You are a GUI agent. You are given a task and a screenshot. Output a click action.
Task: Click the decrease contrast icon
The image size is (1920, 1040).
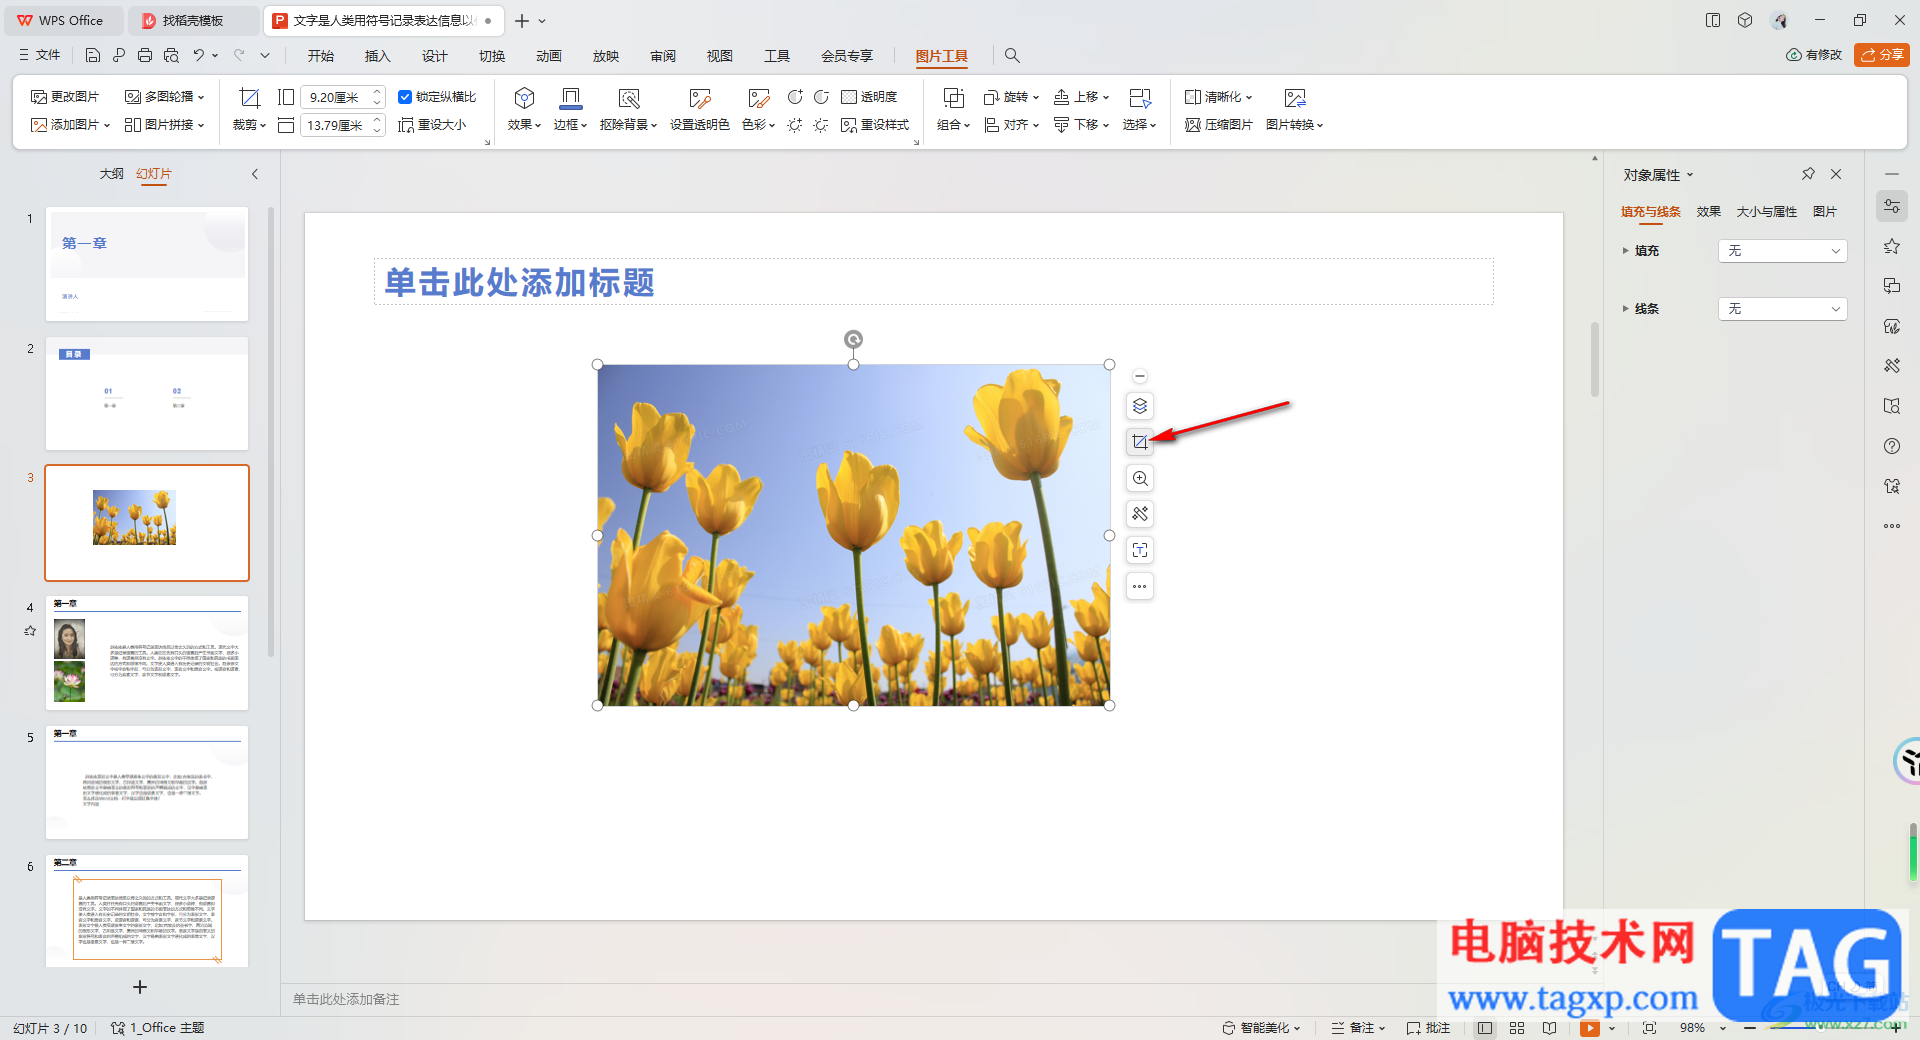pyautogui.click(x=821, y=97)
